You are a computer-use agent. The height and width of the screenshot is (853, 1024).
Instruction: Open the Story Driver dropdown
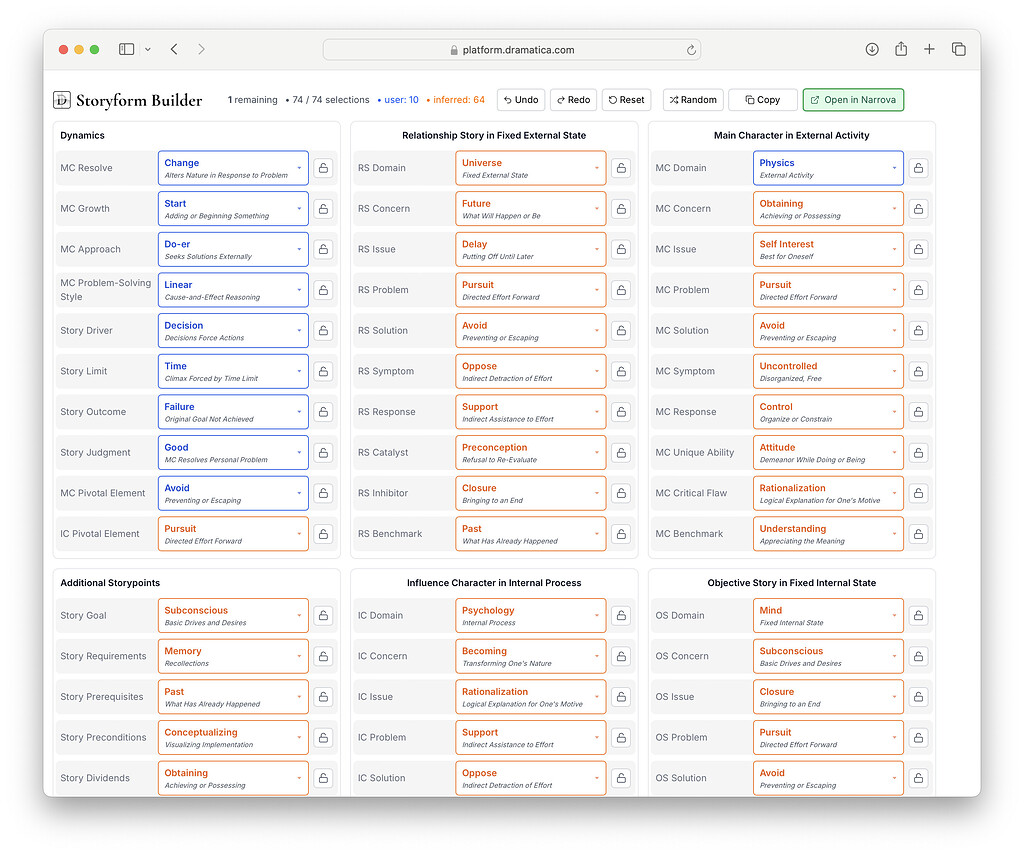pyautogui.click(x=232, y=330)
